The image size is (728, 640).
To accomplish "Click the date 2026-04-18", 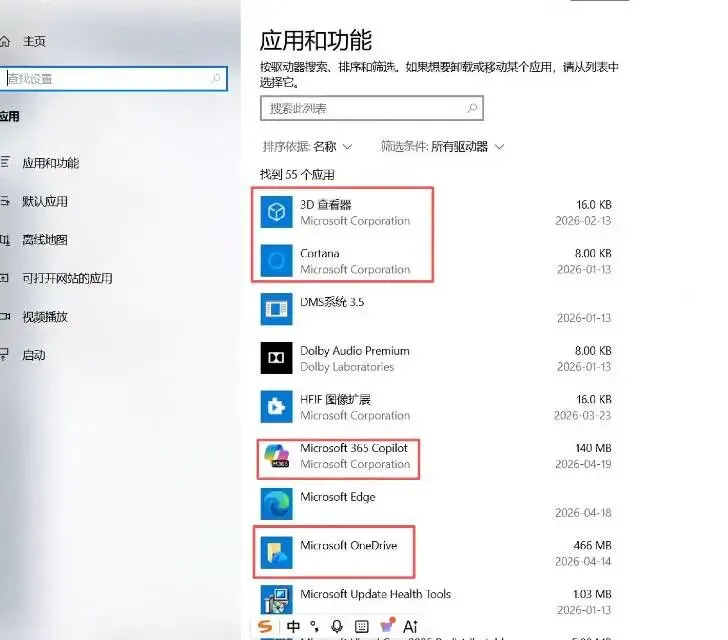I will (x=583, y=513).
